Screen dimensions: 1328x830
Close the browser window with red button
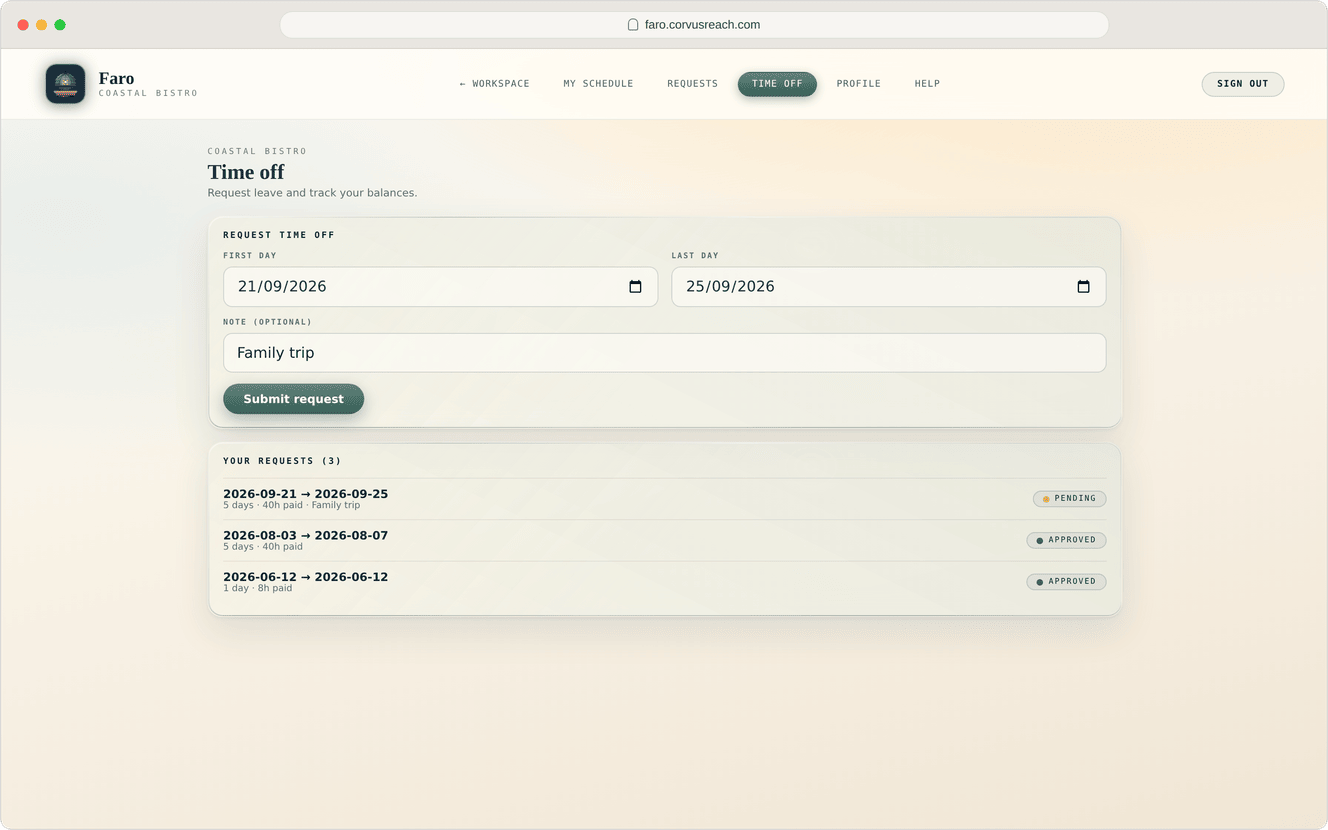[x=23, y=25]
